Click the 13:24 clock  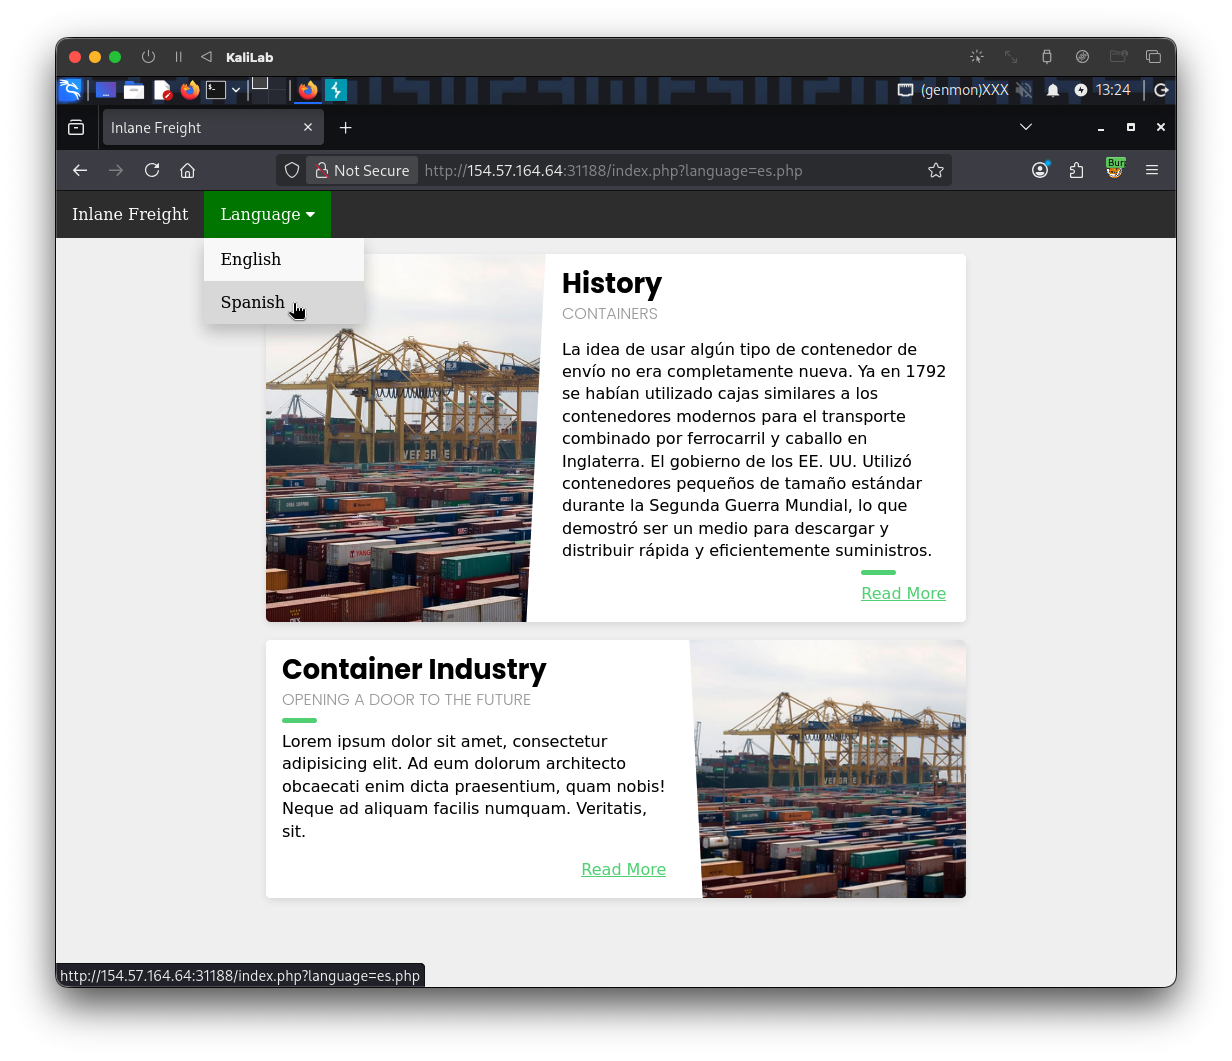point(1113,90)
